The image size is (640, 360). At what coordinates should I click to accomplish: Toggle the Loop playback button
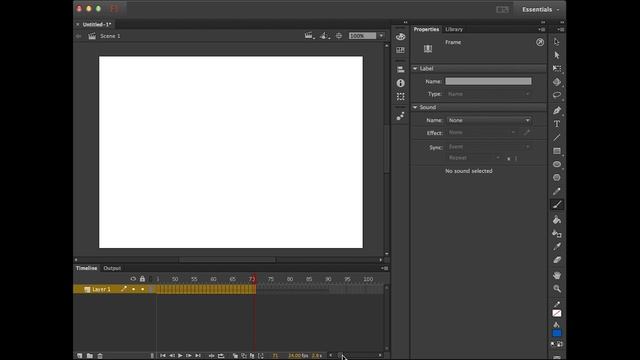click(x=221, y=356)
